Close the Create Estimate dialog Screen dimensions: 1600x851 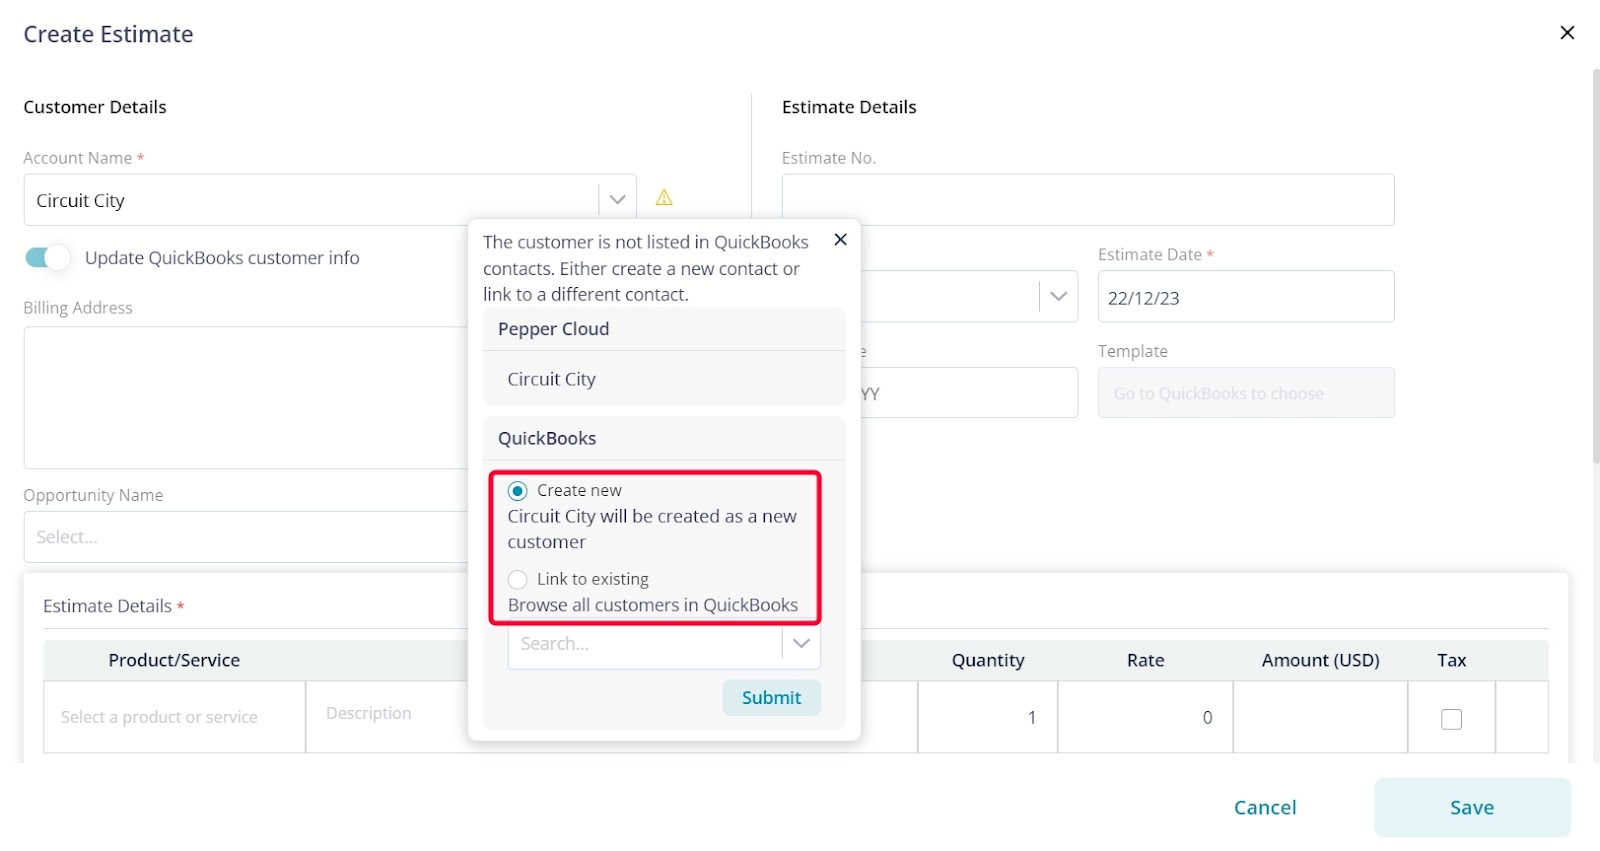point(1567,33)
